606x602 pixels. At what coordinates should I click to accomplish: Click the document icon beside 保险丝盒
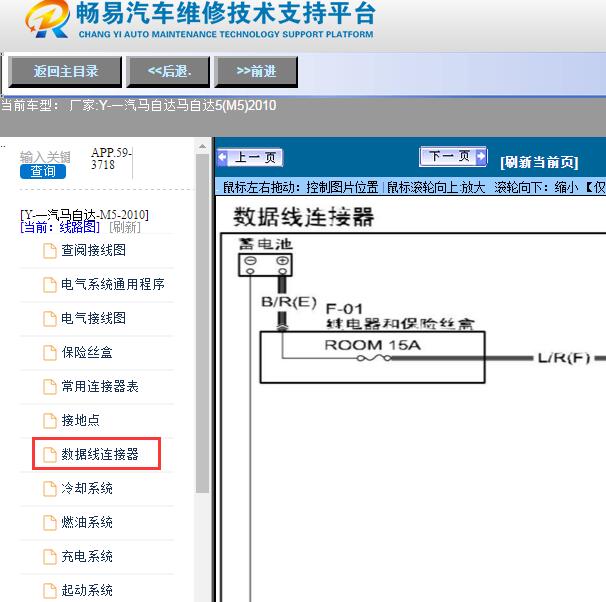49,353
